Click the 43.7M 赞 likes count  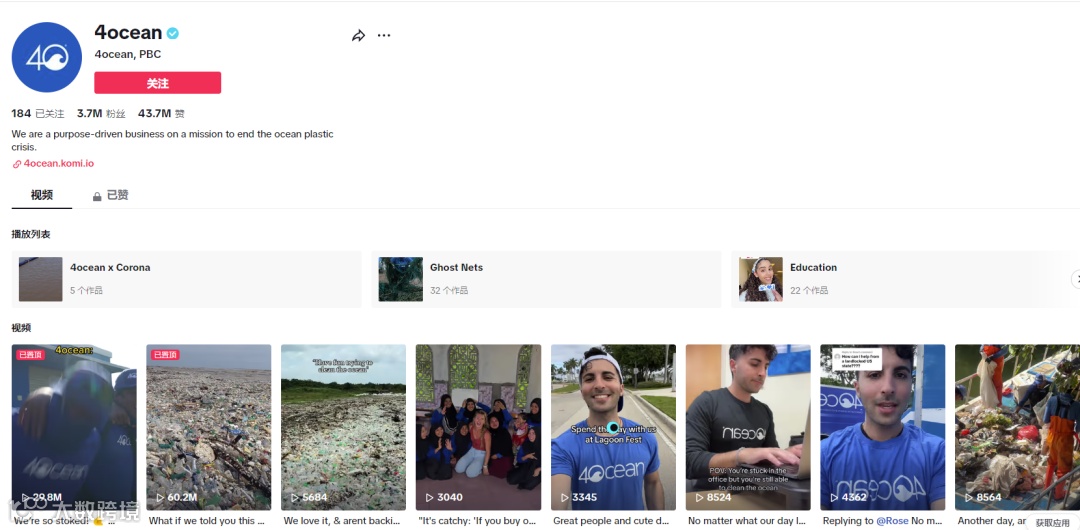pos(161,114)
